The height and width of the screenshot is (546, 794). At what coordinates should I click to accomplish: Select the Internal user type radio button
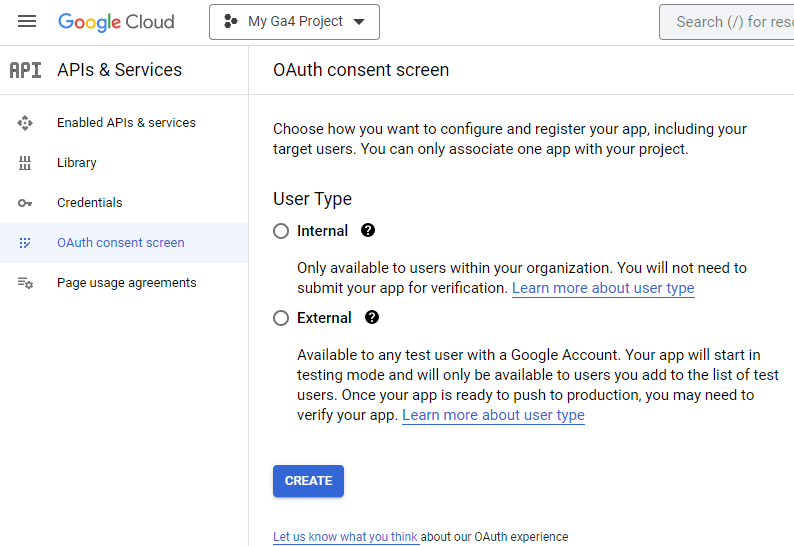[281, 231]
